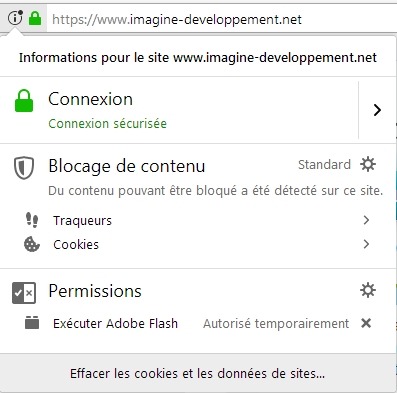Expand Connexion details with the right arrow

(x=377, y=110)
